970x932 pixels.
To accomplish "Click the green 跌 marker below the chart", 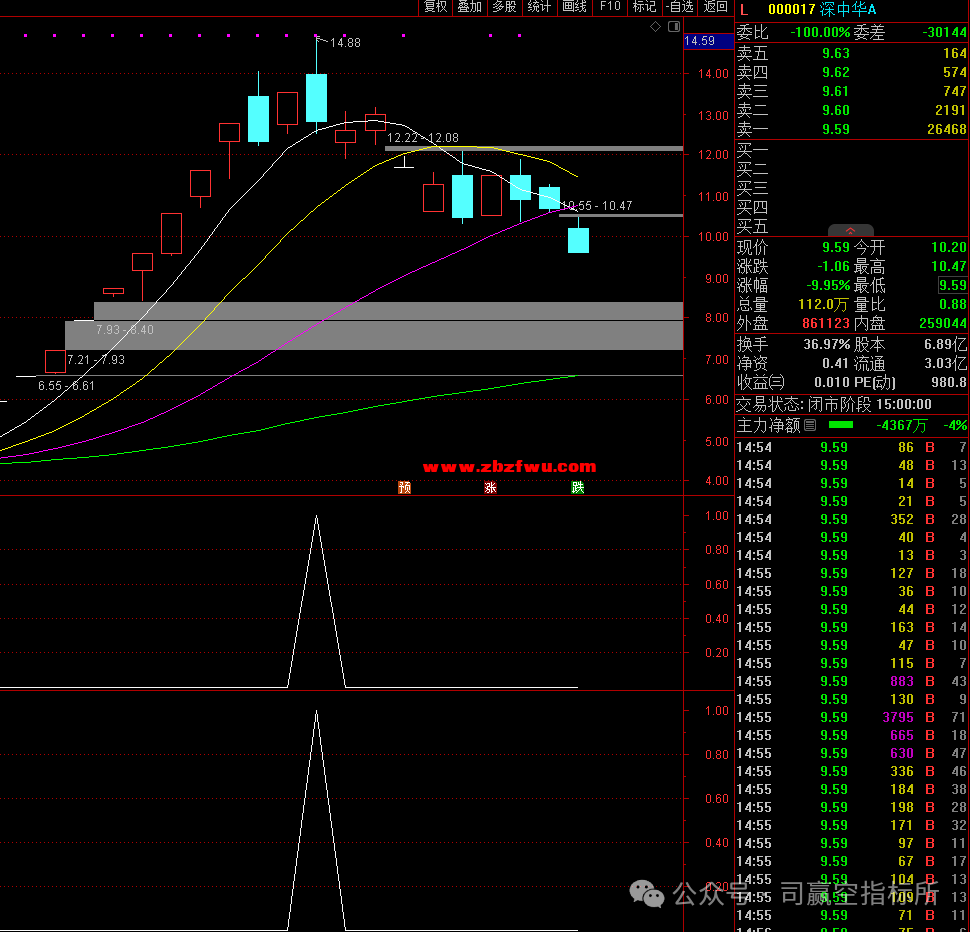I will coord(578,487).
